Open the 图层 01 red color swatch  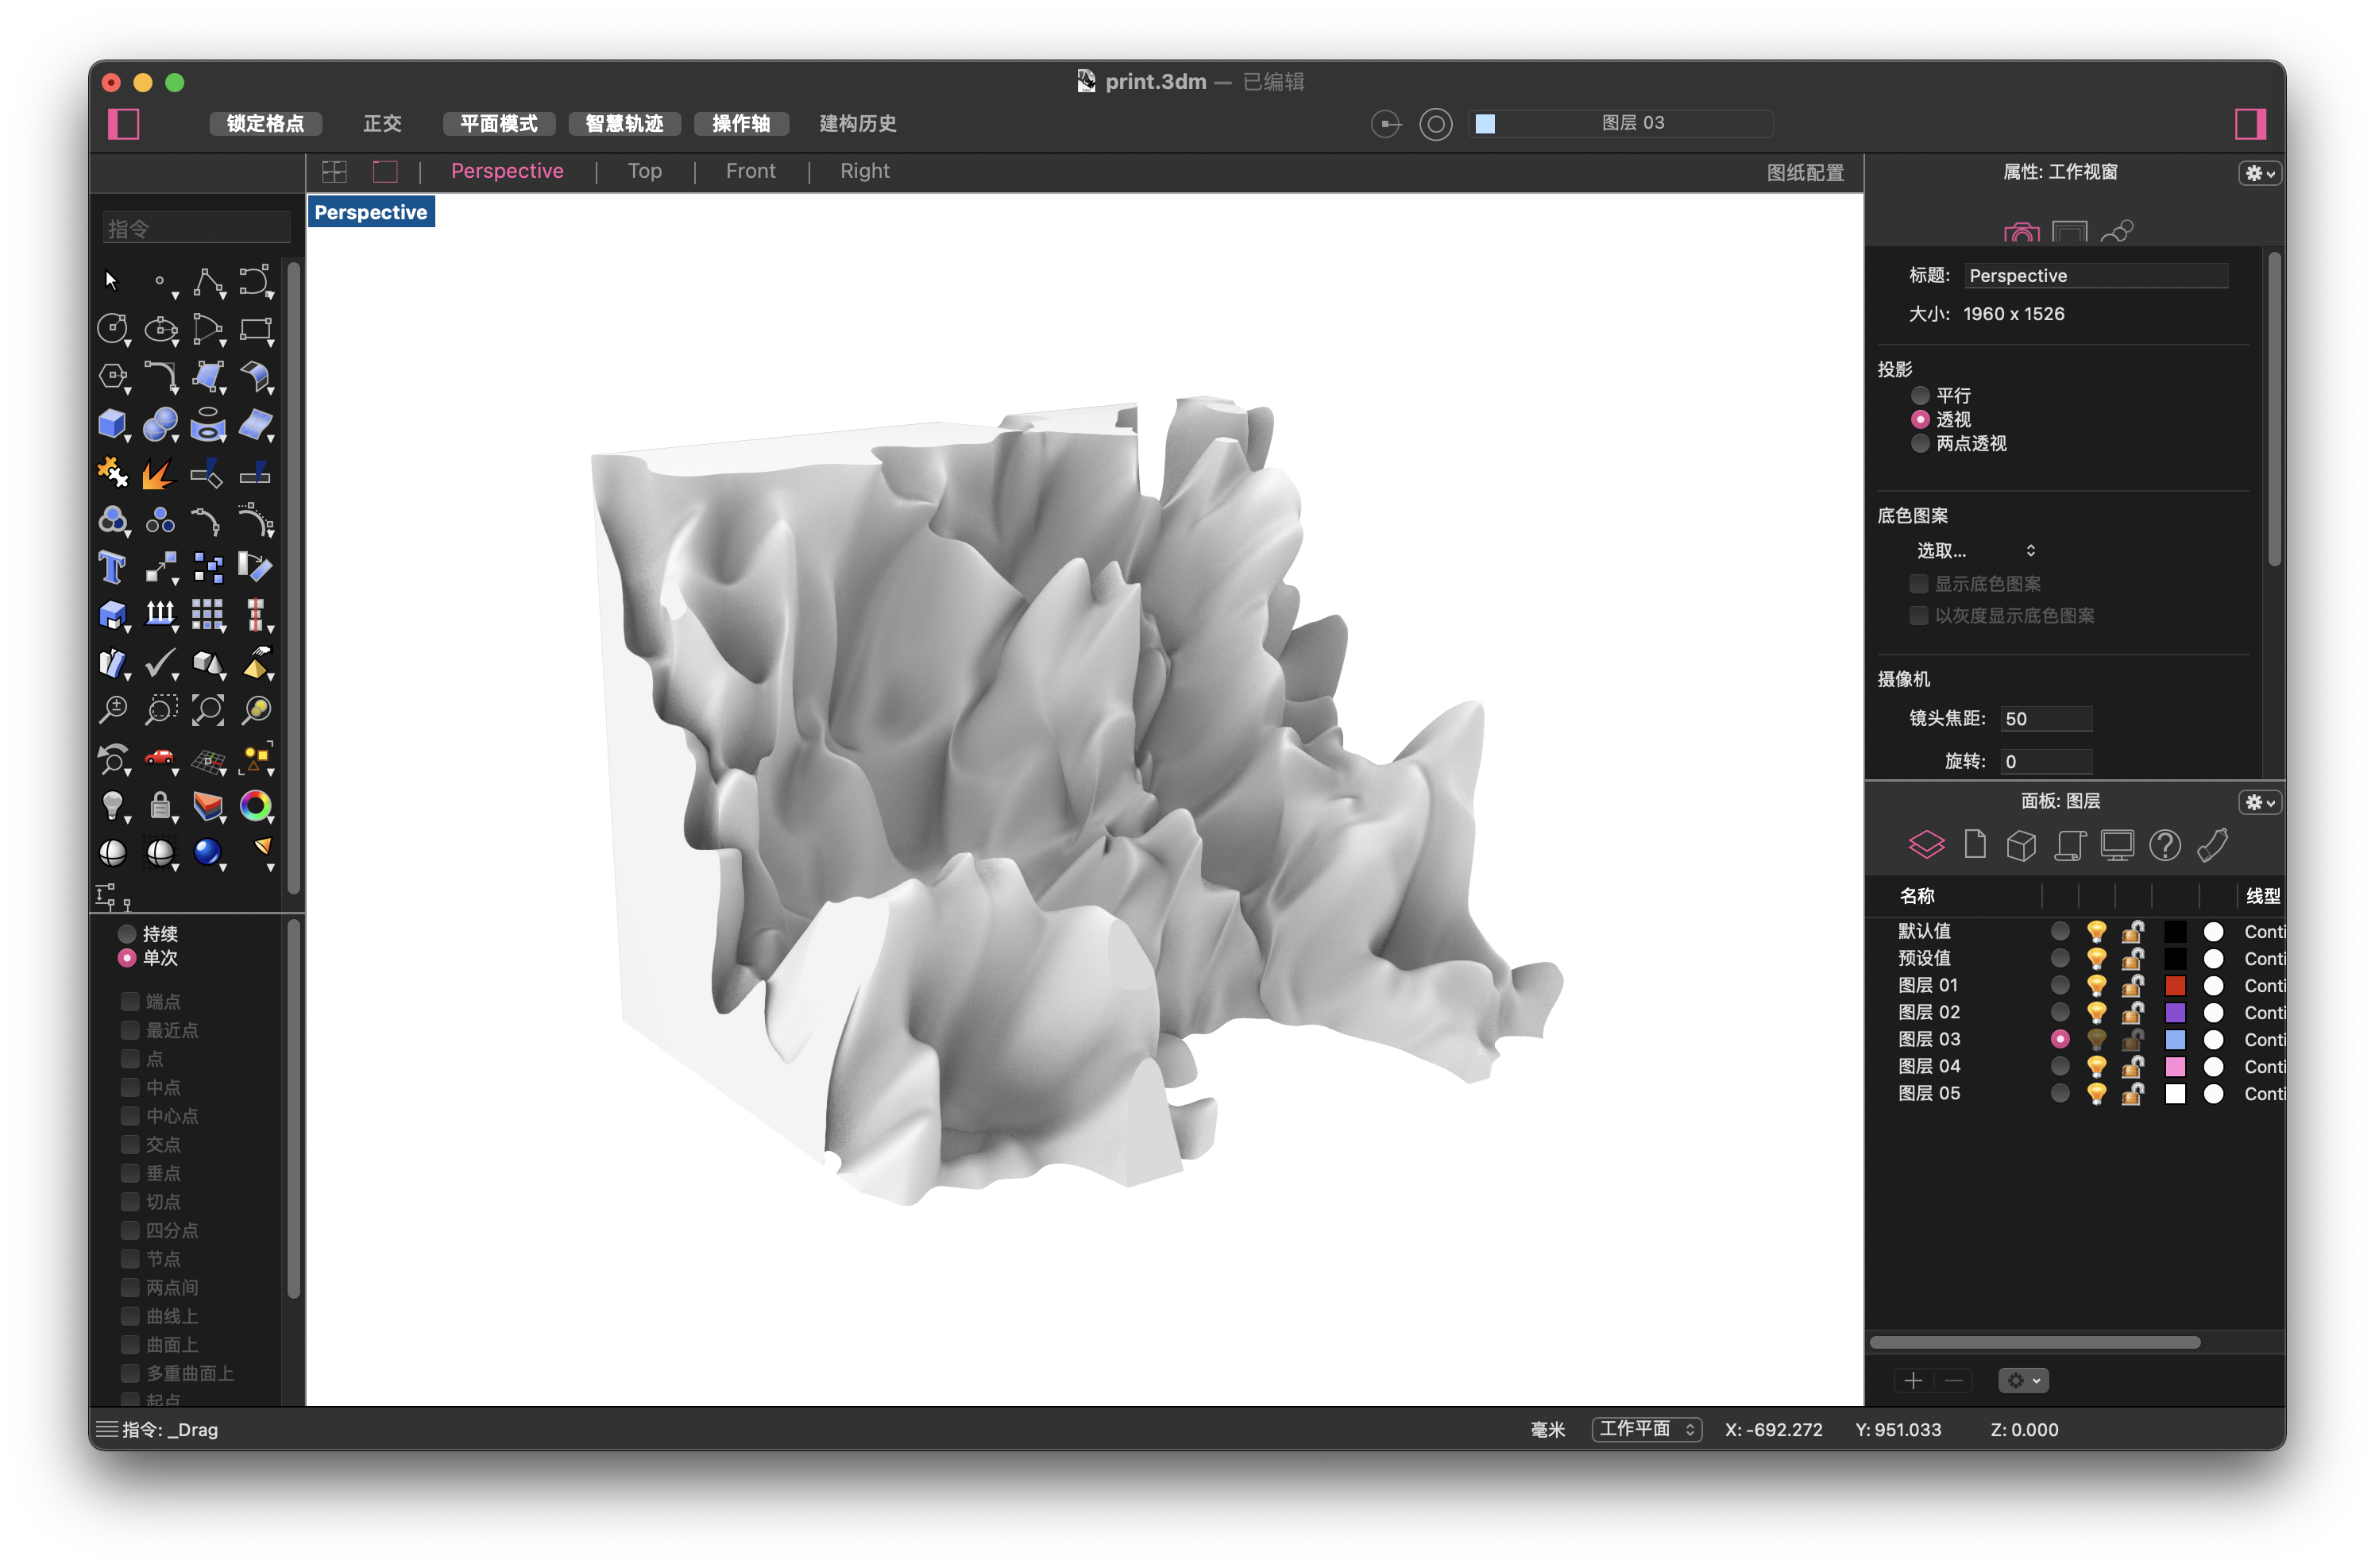pos(2174,985)
